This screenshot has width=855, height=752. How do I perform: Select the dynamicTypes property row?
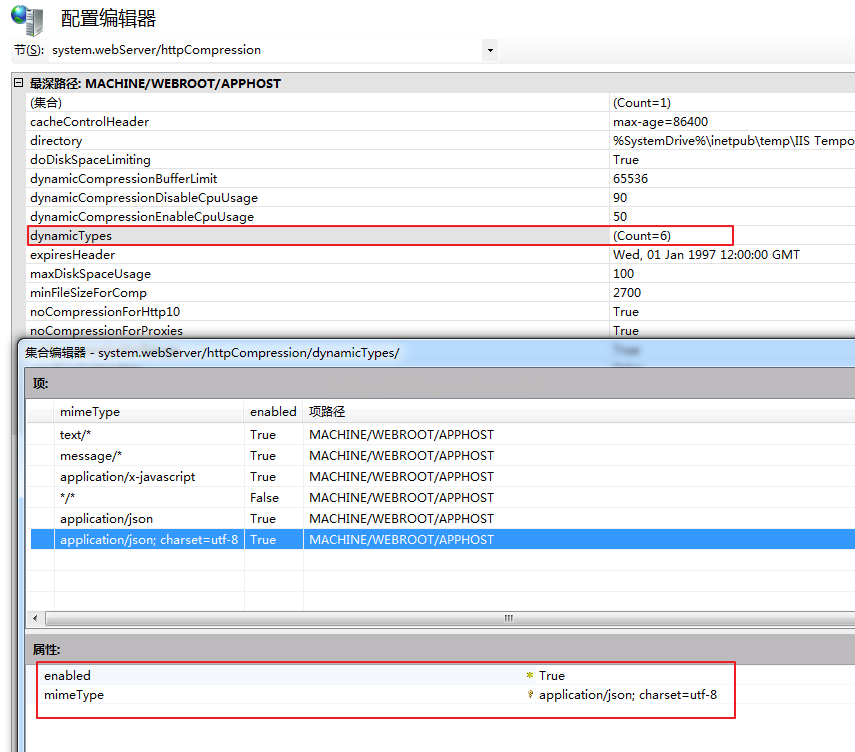(x=71, y=236)
